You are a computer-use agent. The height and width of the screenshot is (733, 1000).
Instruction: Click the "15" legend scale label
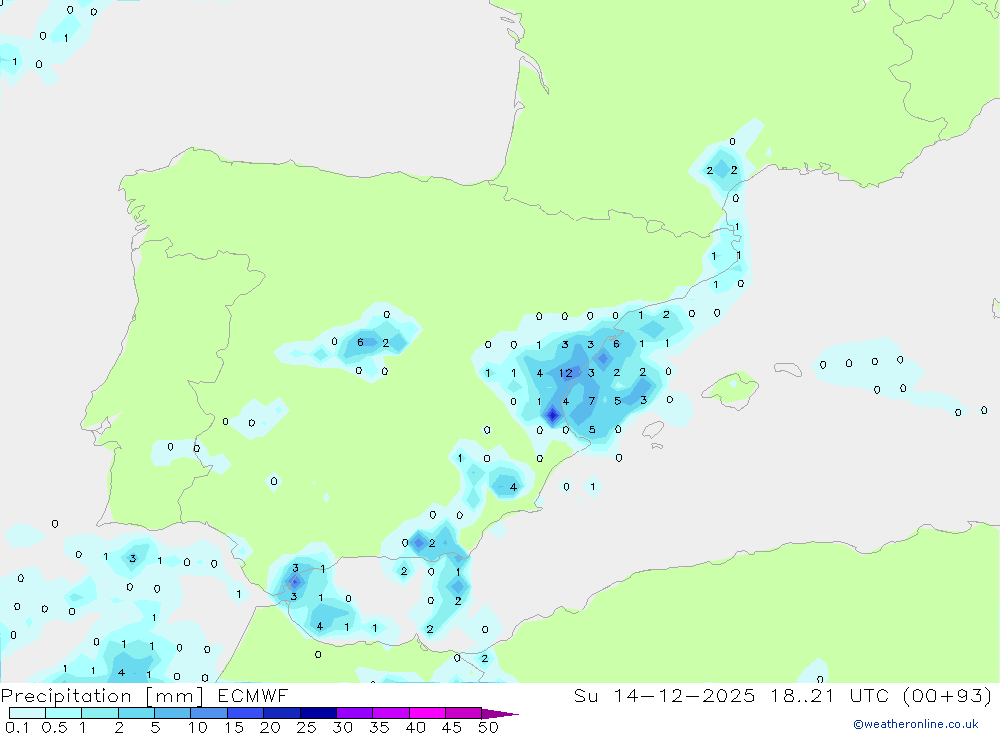(234, 727)
